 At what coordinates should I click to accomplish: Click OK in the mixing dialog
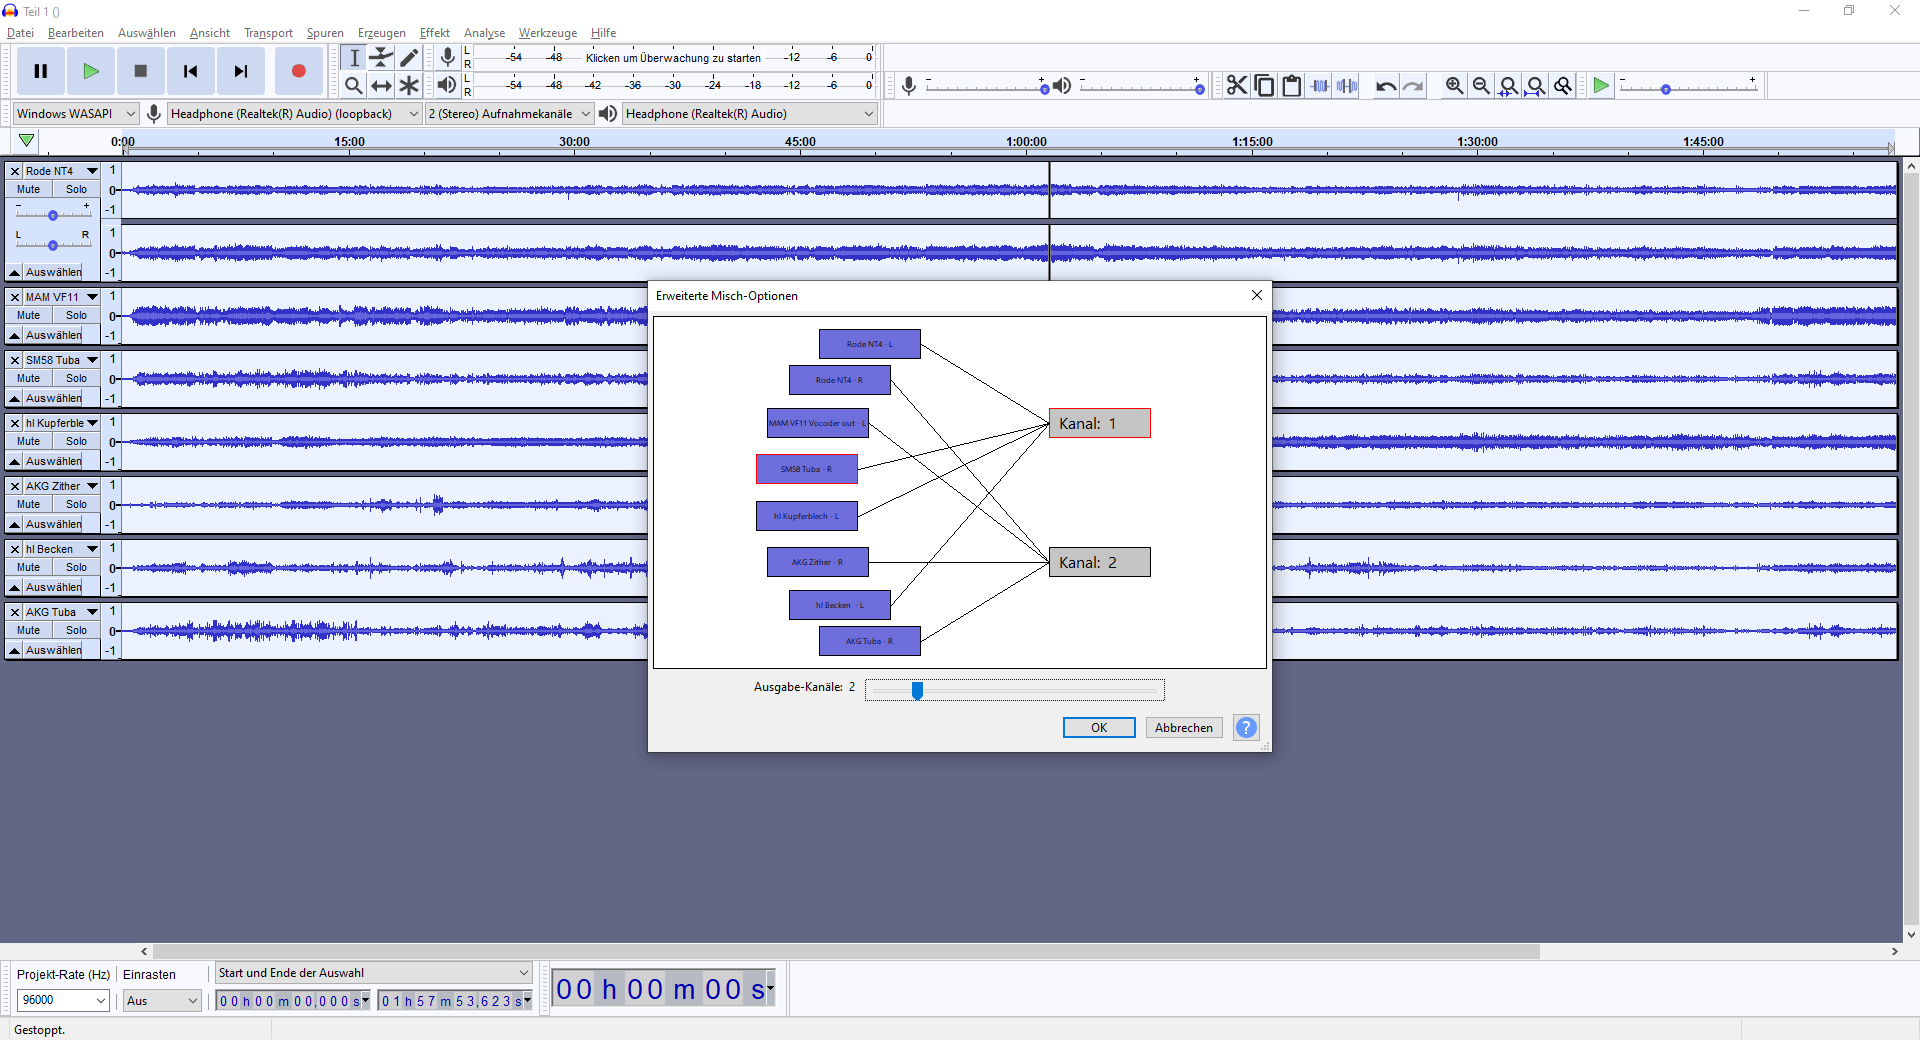[x=1098, y=728]
